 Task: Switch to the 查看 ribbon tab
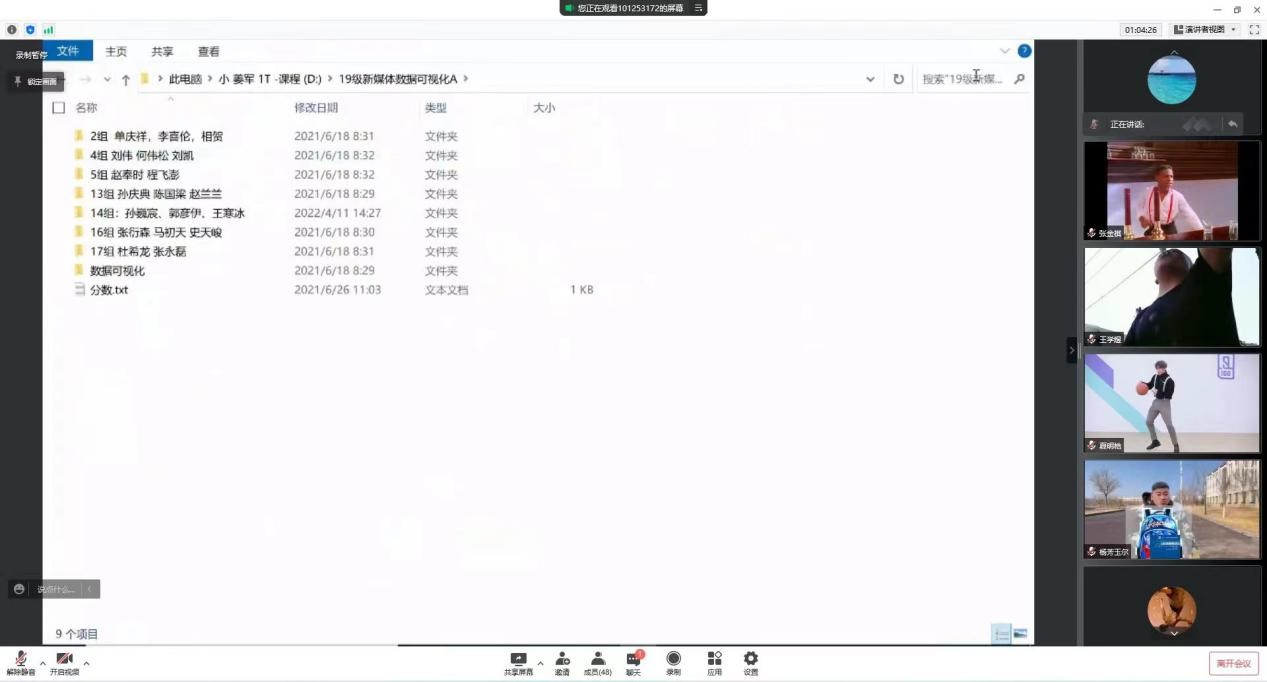[x=208, y=52]
